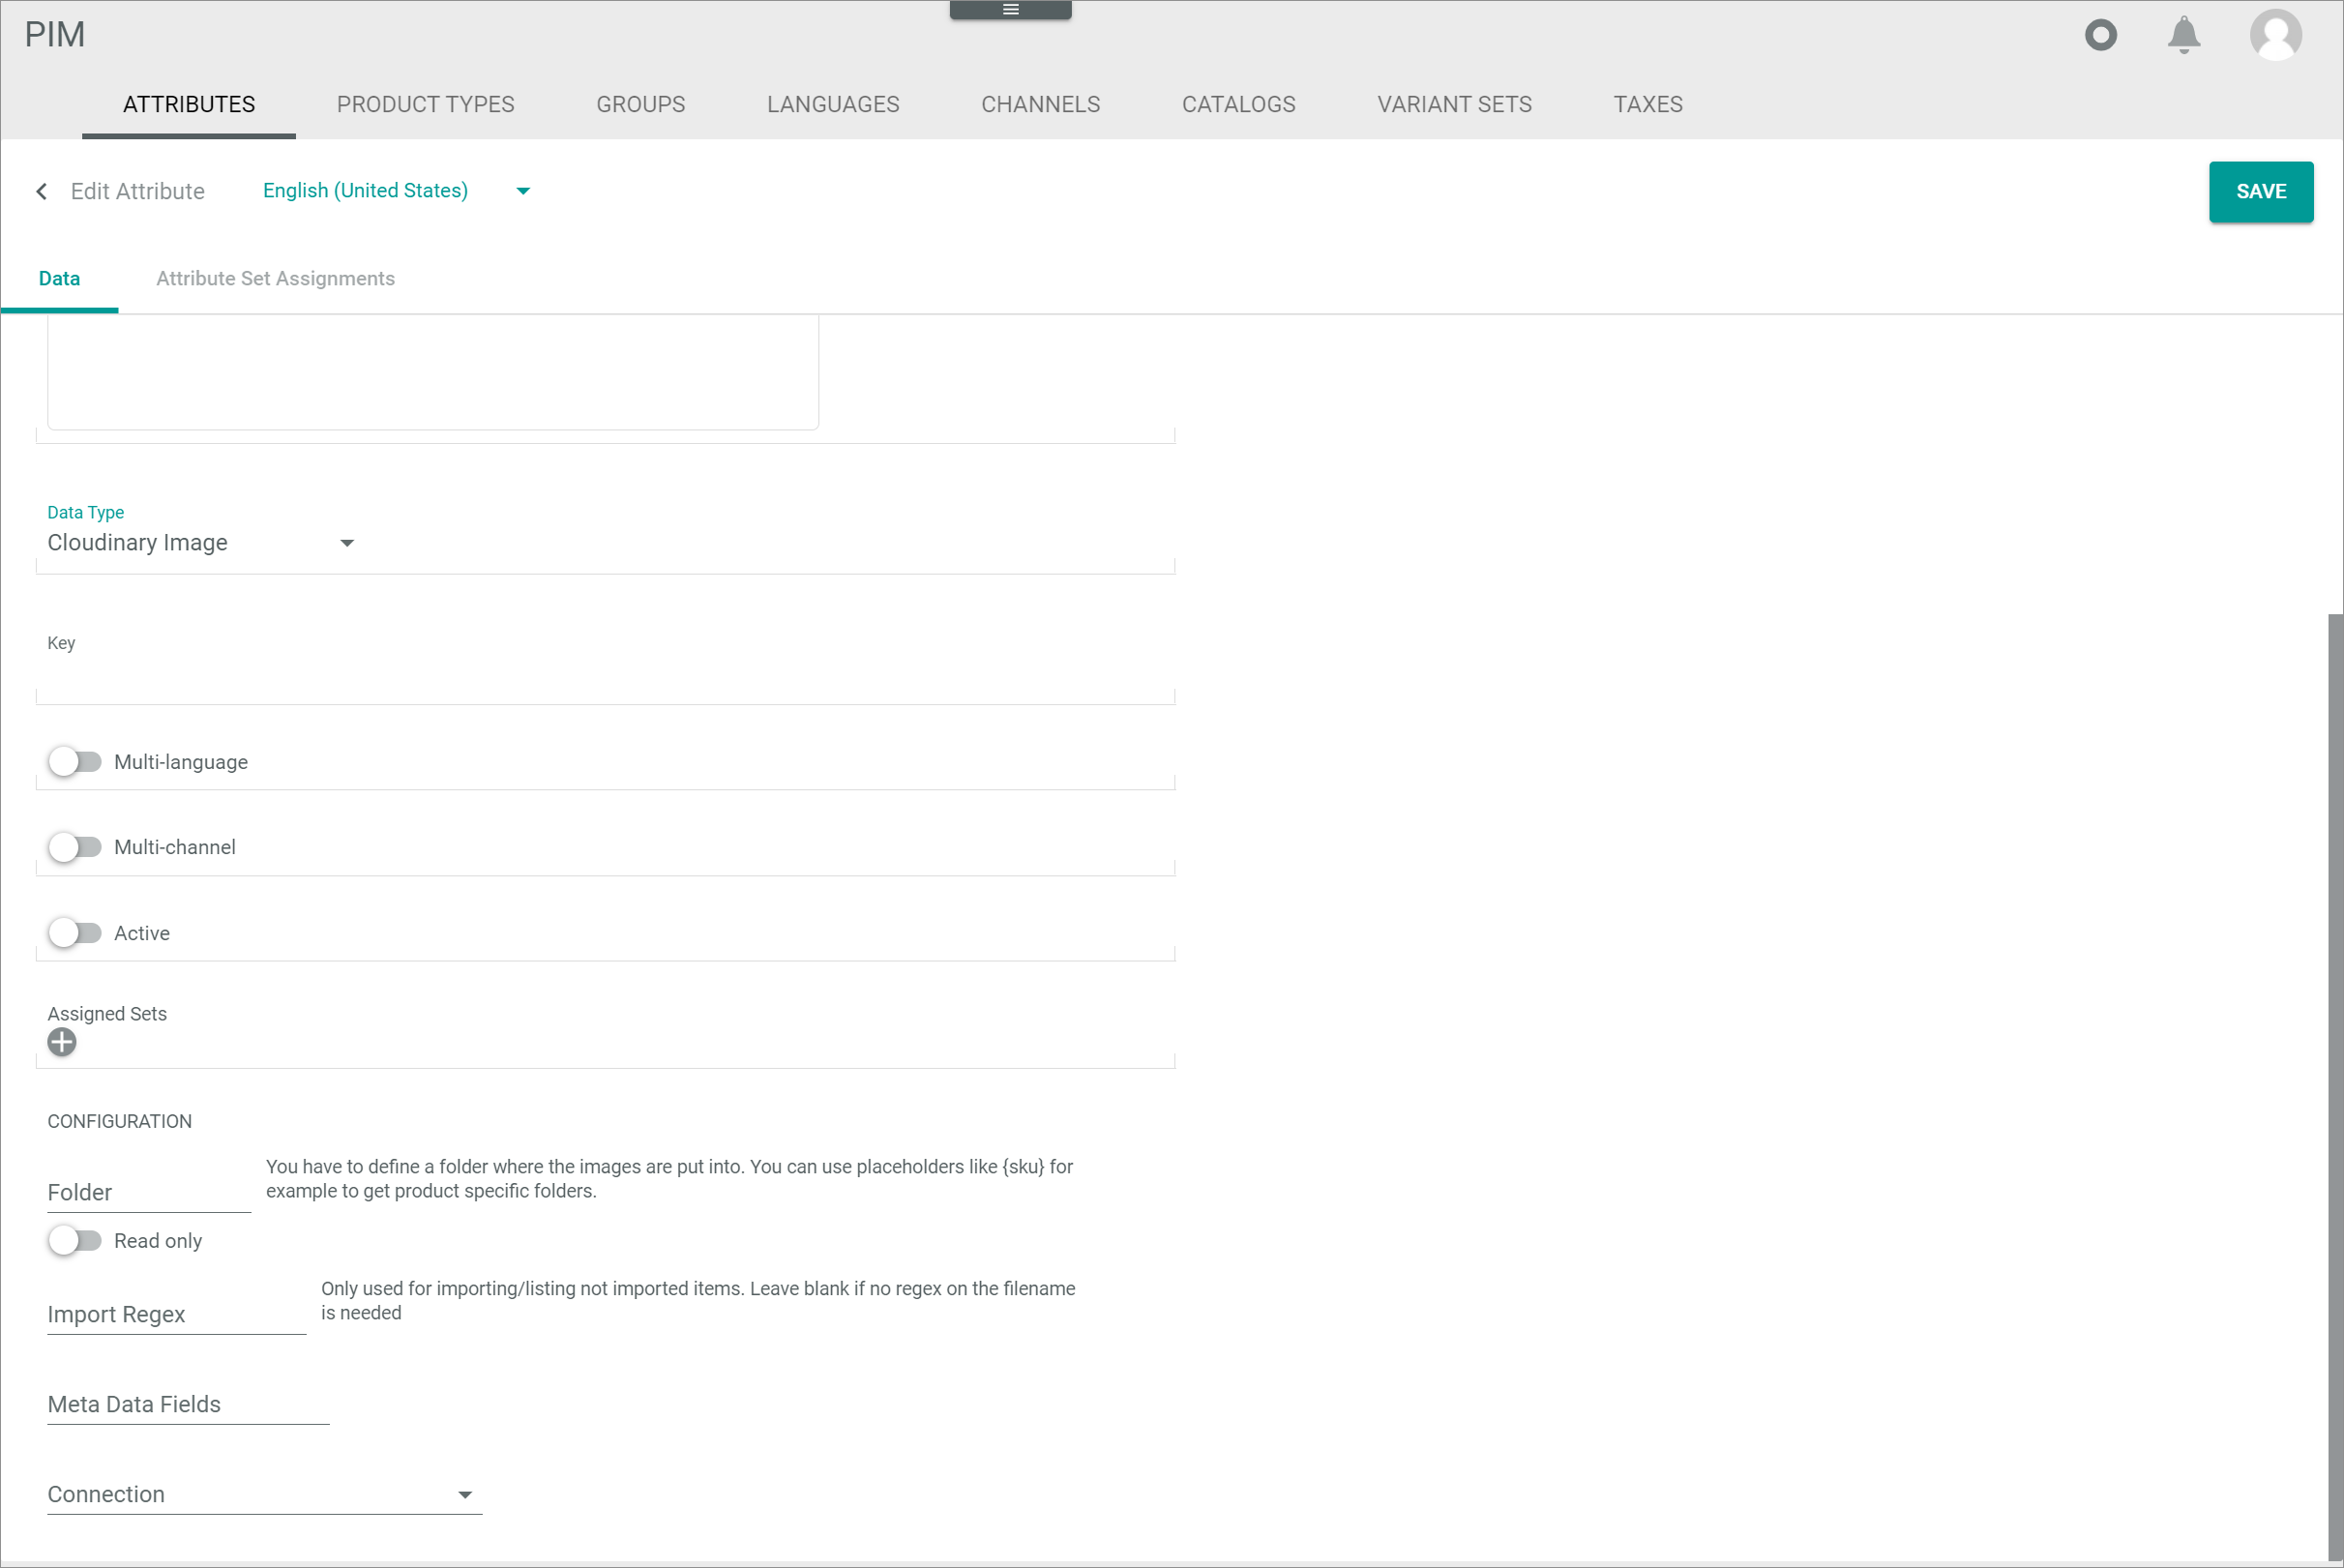
Task: Switch to the Attributes tab
Action: (x=189, y=104)
